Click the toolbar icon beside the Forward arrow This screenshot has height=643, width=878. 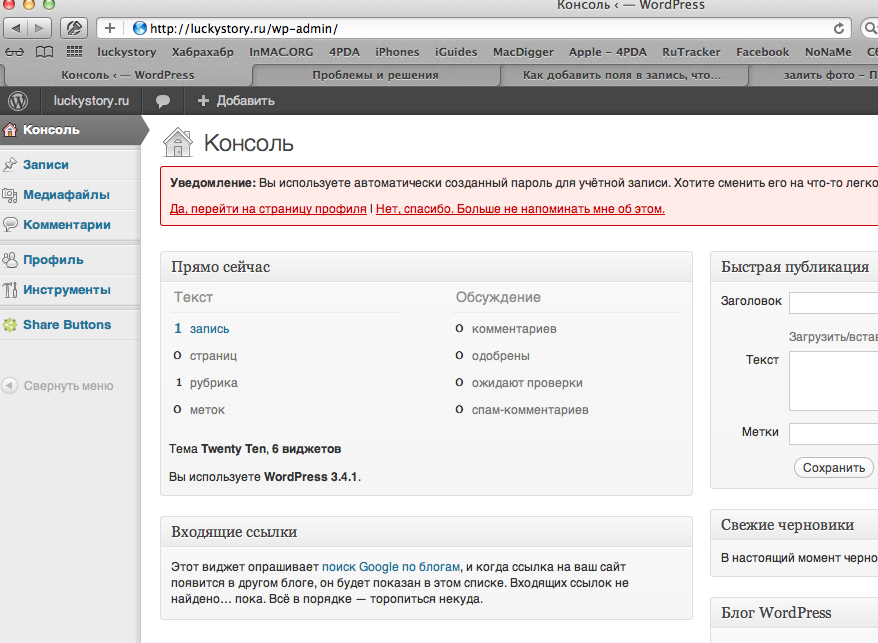click(74, 28)
